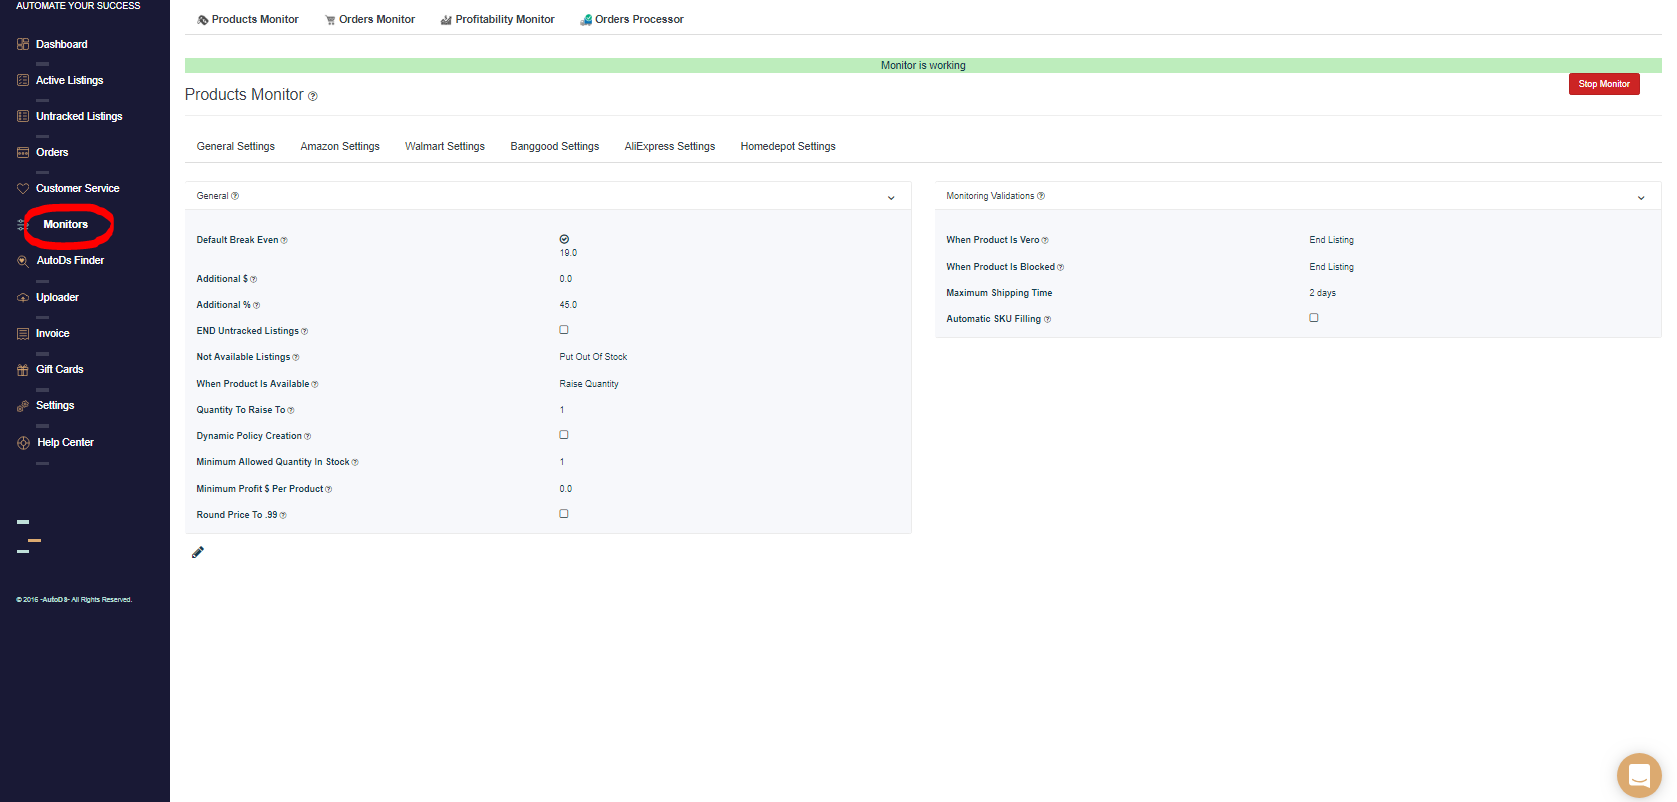Click Put Out Of Stock value
The width and height of the screenshot is (1677, 802).
593,357
